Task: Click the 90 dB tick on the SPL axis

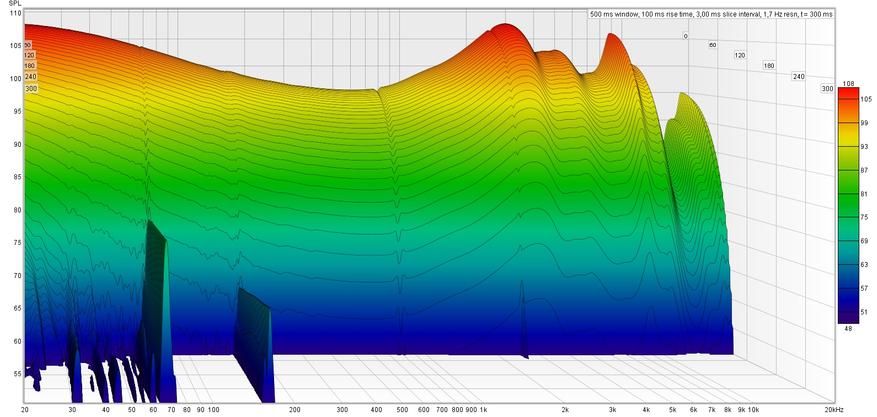Action: (x=18, y=145)
